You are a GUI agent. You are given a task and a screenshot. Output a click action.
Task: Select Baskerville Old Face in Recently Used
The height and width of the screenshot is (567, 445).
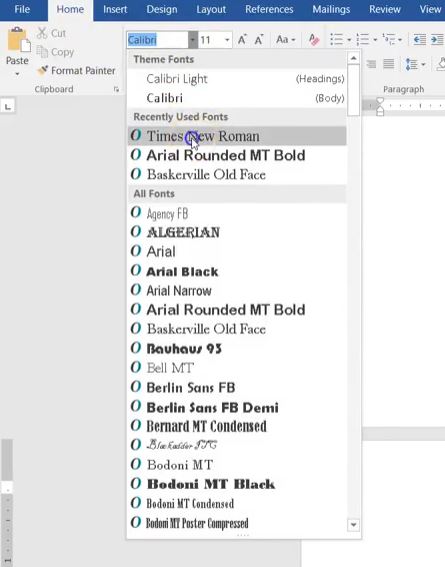237,174
